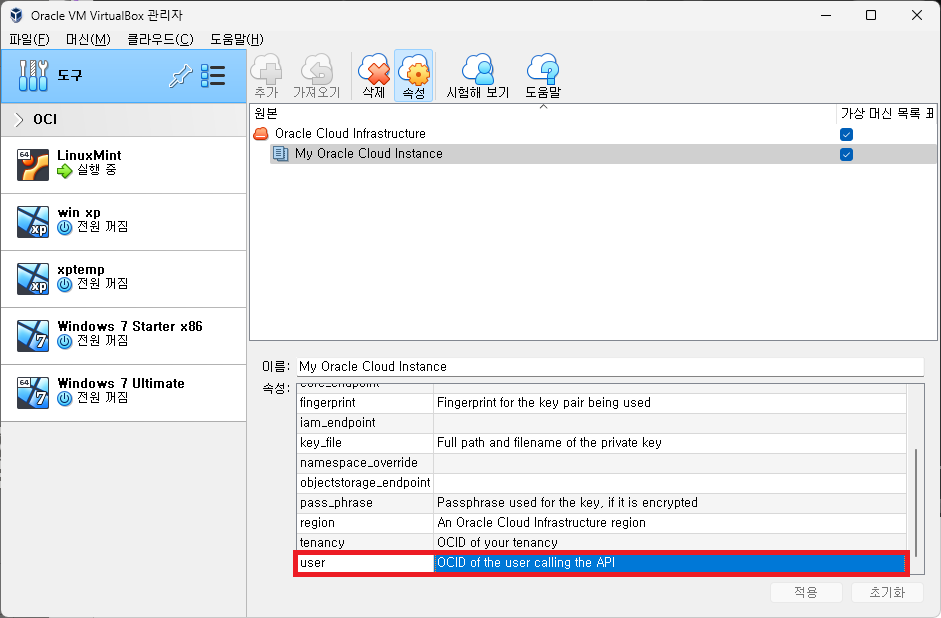Open the 머신(M) menu
Viewport: 941px width, 618px height.
point(88,40)
